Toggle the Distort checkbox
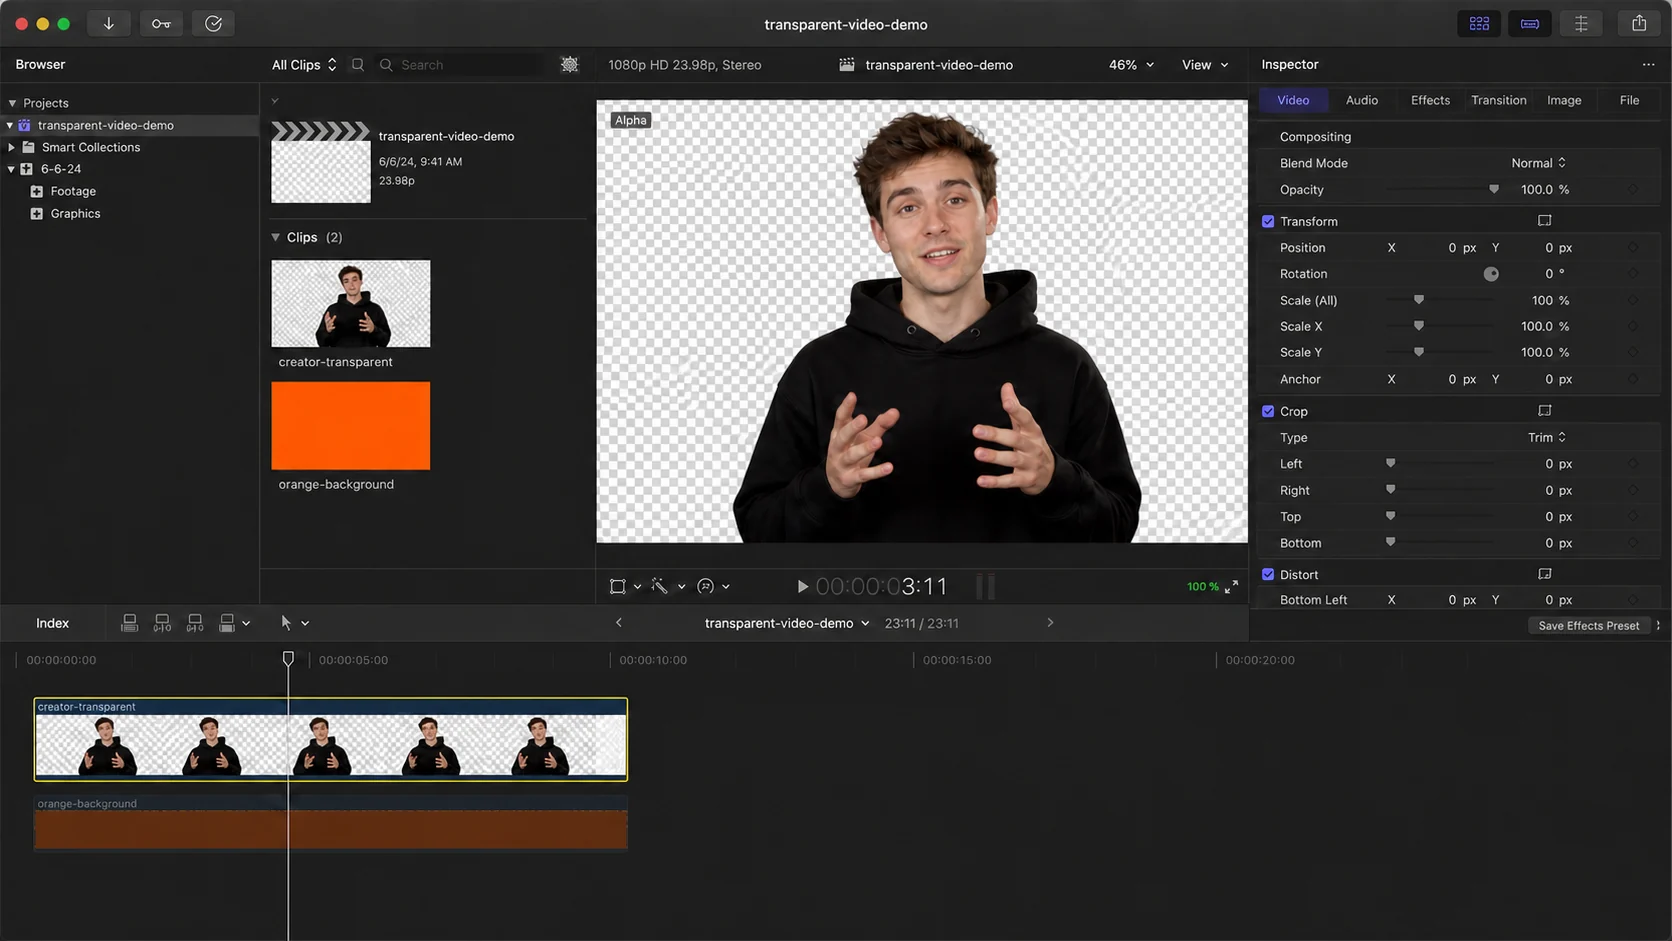 tap(1268, 574)
